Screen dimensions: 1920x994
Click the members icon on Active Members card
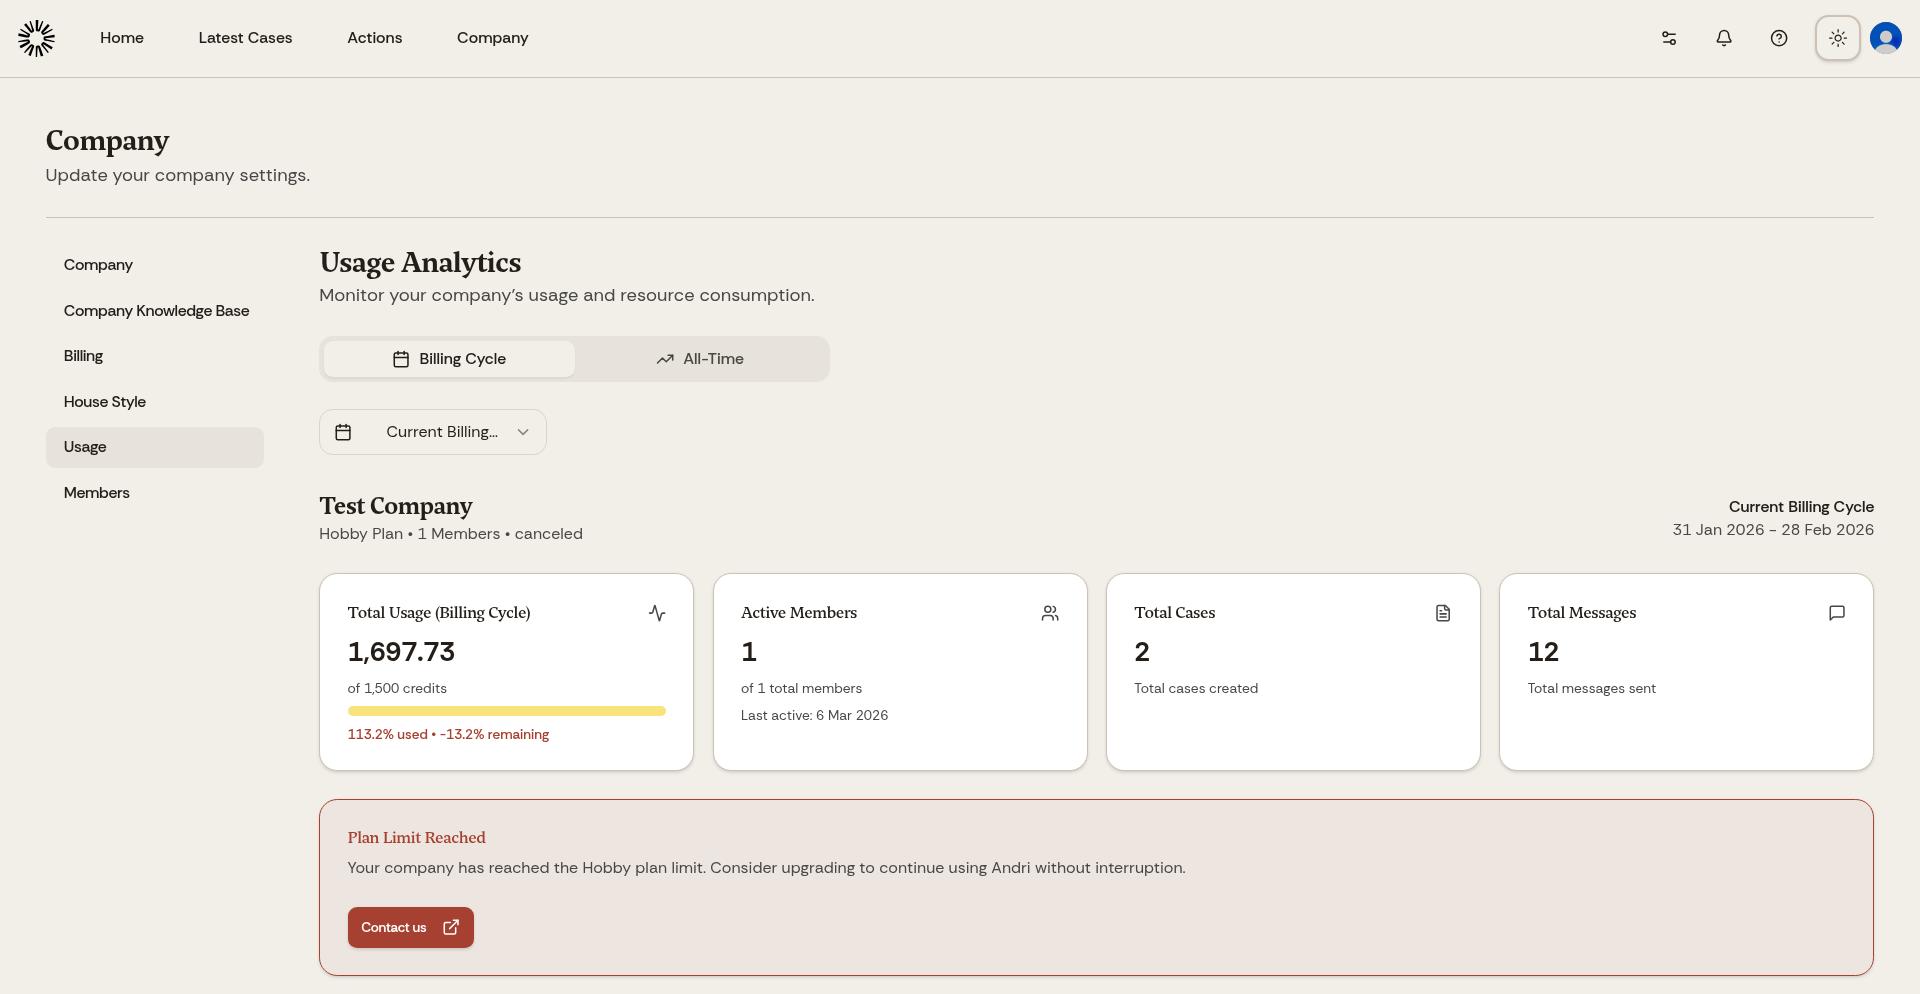coord(1050,613)
